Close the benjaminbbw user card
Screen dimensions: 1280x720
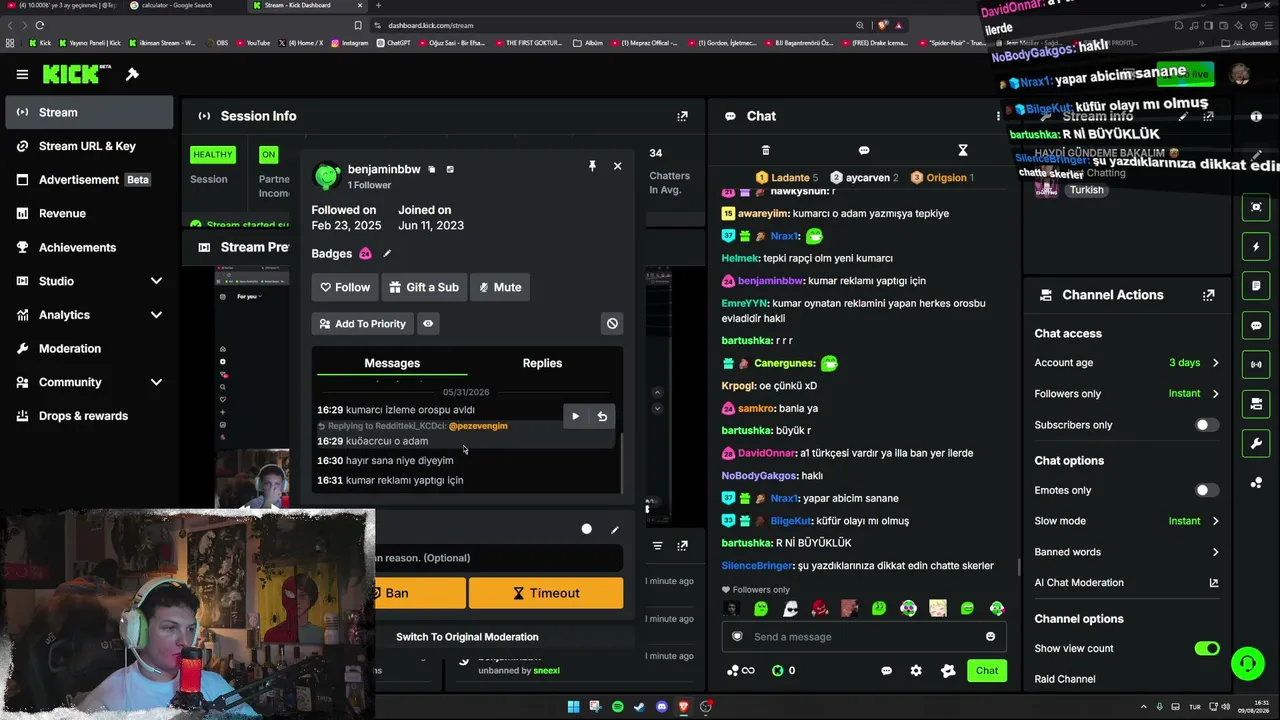click(617, 166)
